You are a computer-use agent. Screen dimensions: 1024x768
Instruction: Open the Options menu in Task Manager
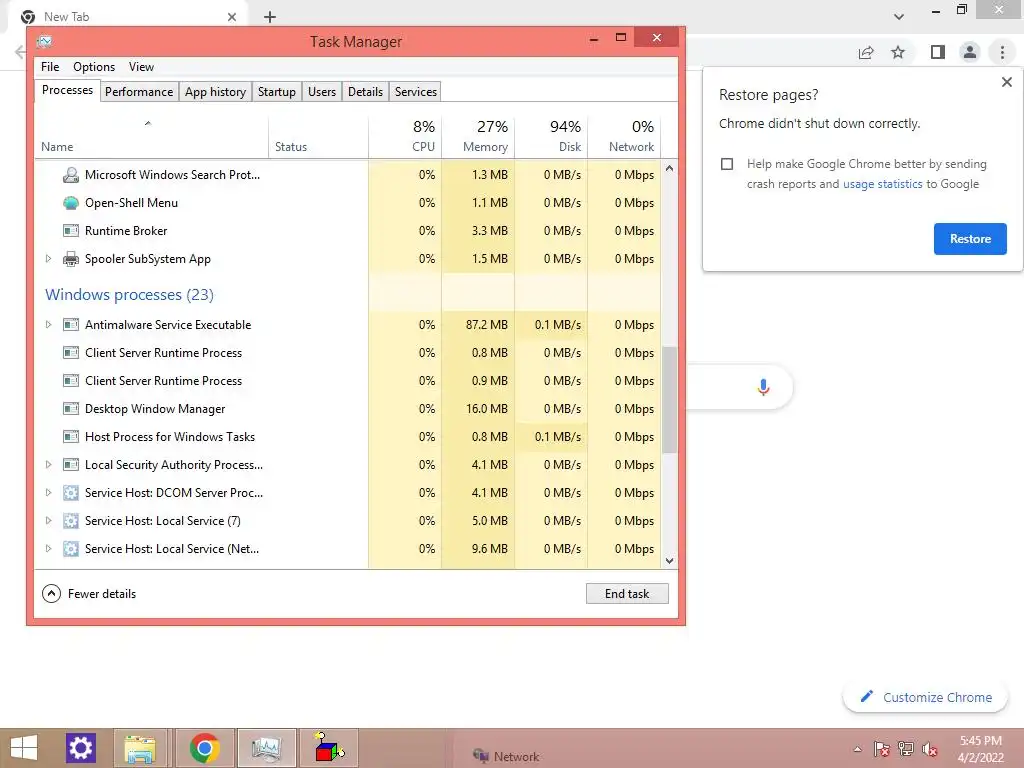point(94,67)
